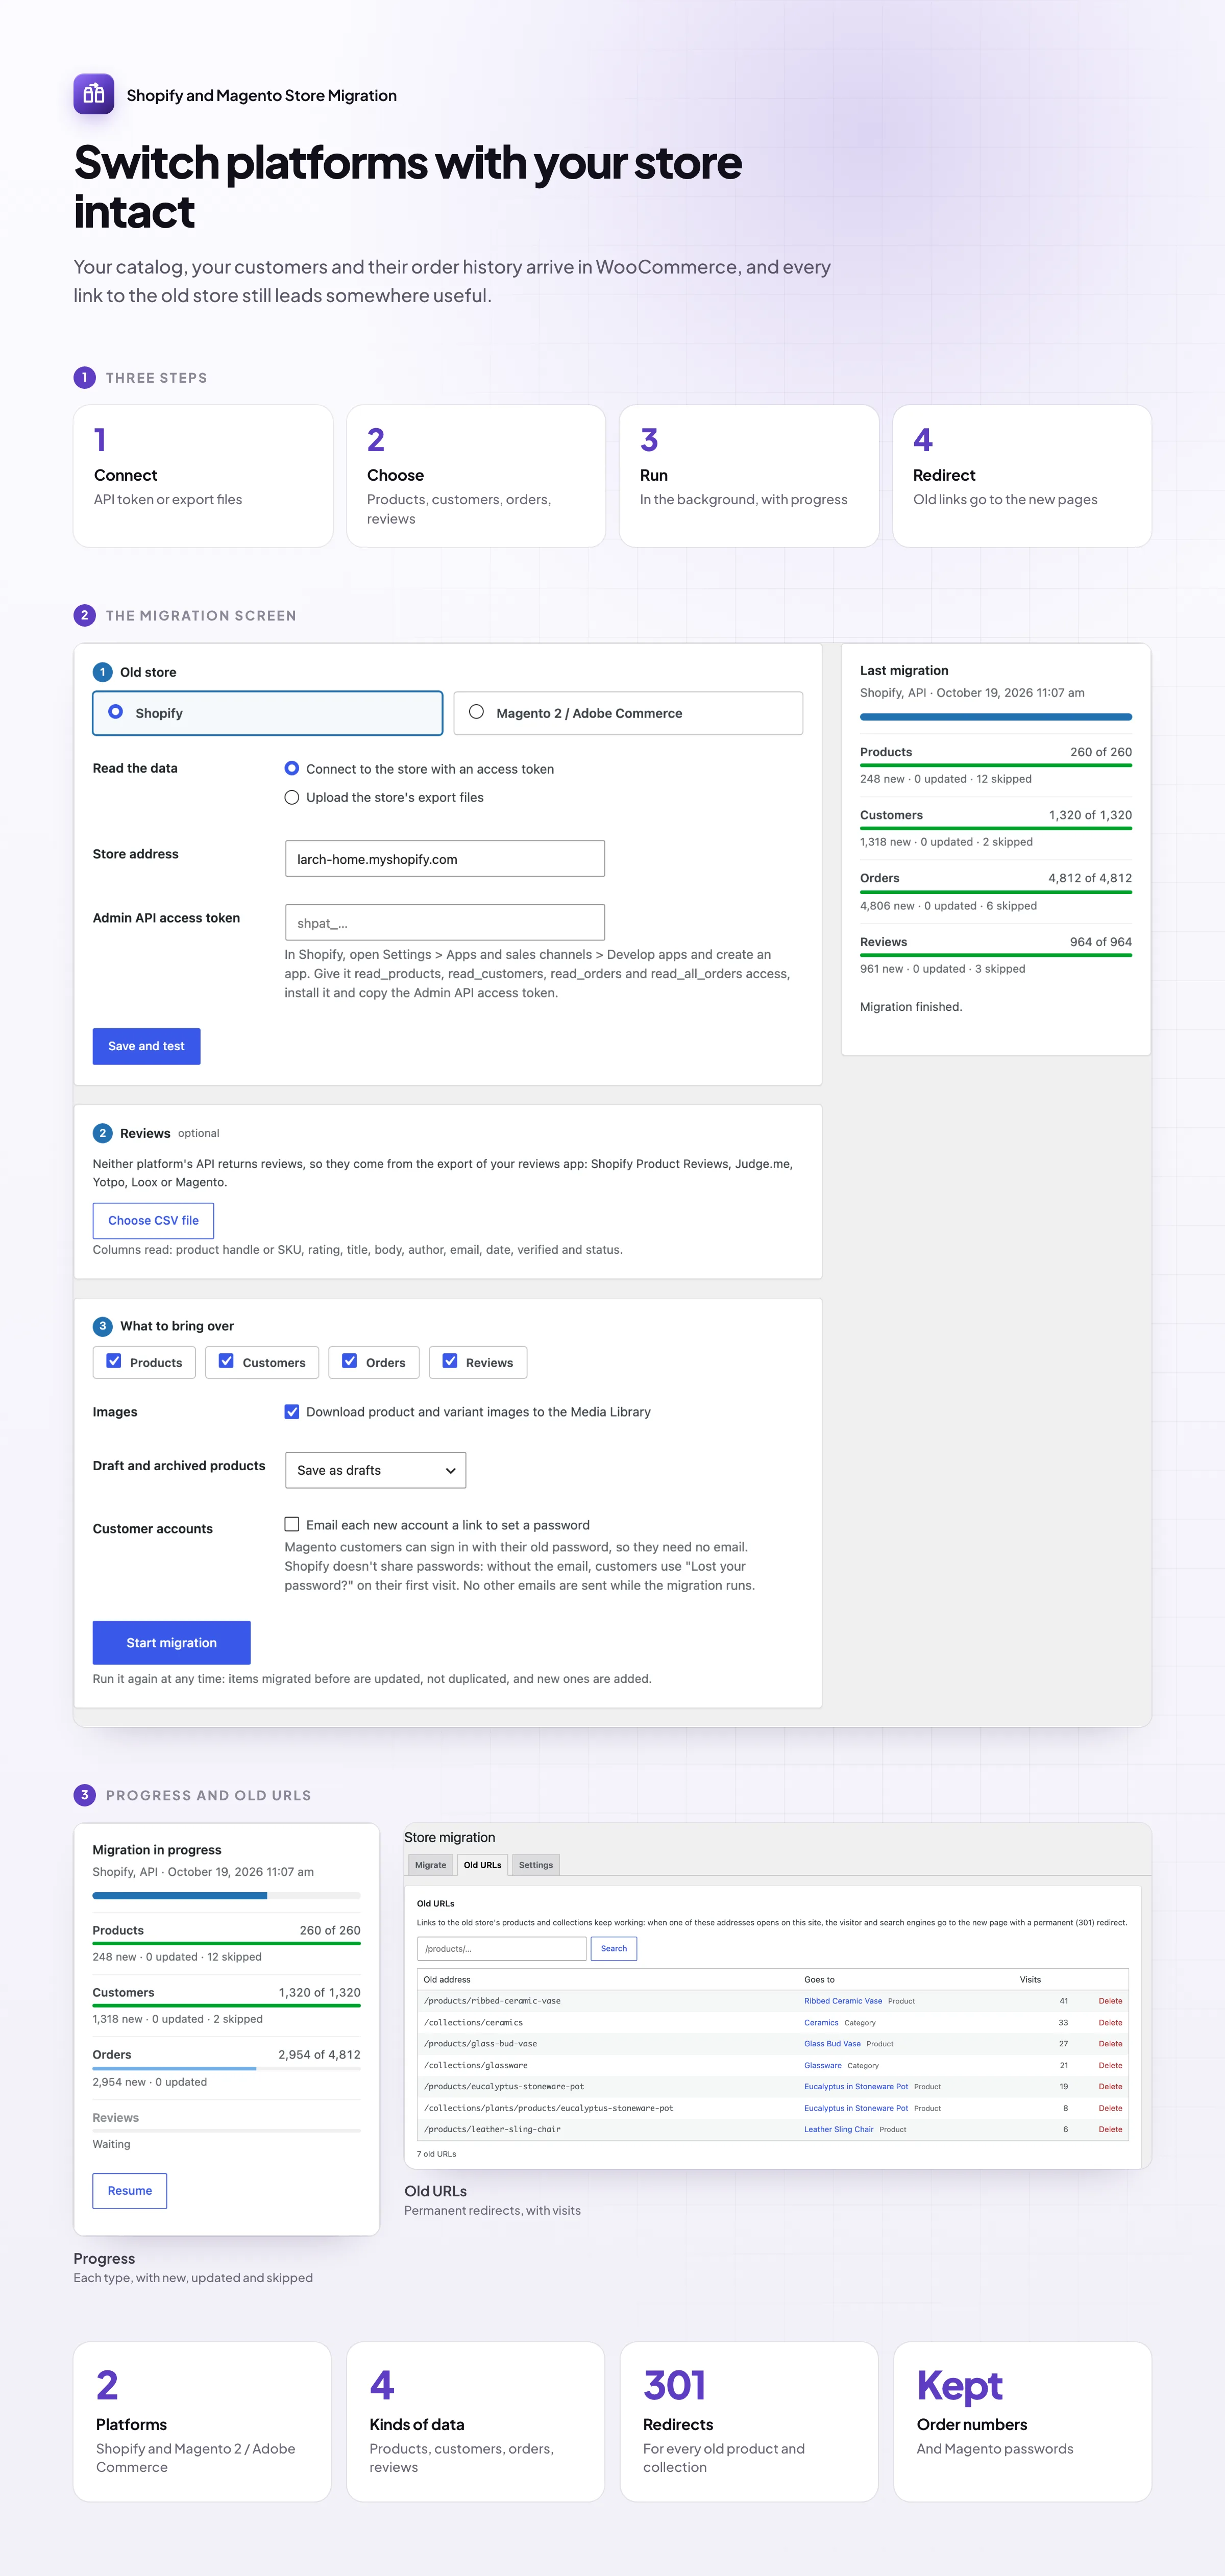Click the "7 old URLs" count text
1225x2576 pixels.
[436, 2154]
